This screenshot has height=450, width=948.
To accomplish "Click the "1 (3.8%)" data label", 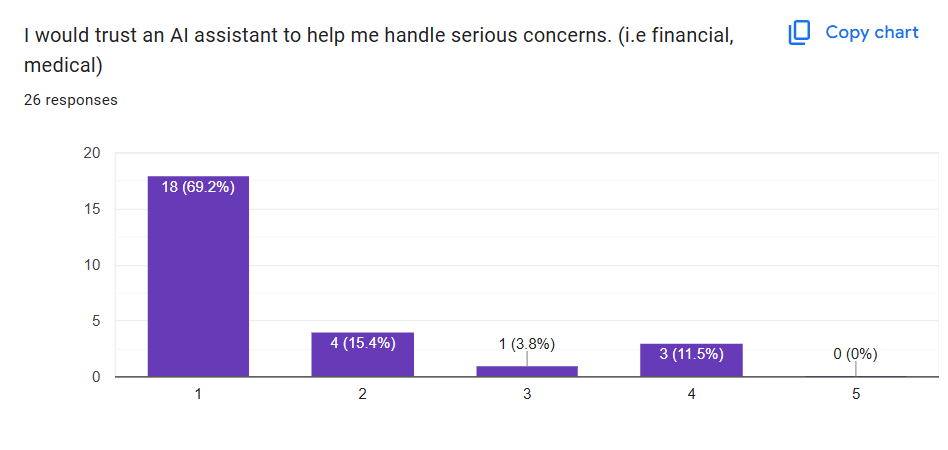I will pyautogui.click(x=526, y=344).
